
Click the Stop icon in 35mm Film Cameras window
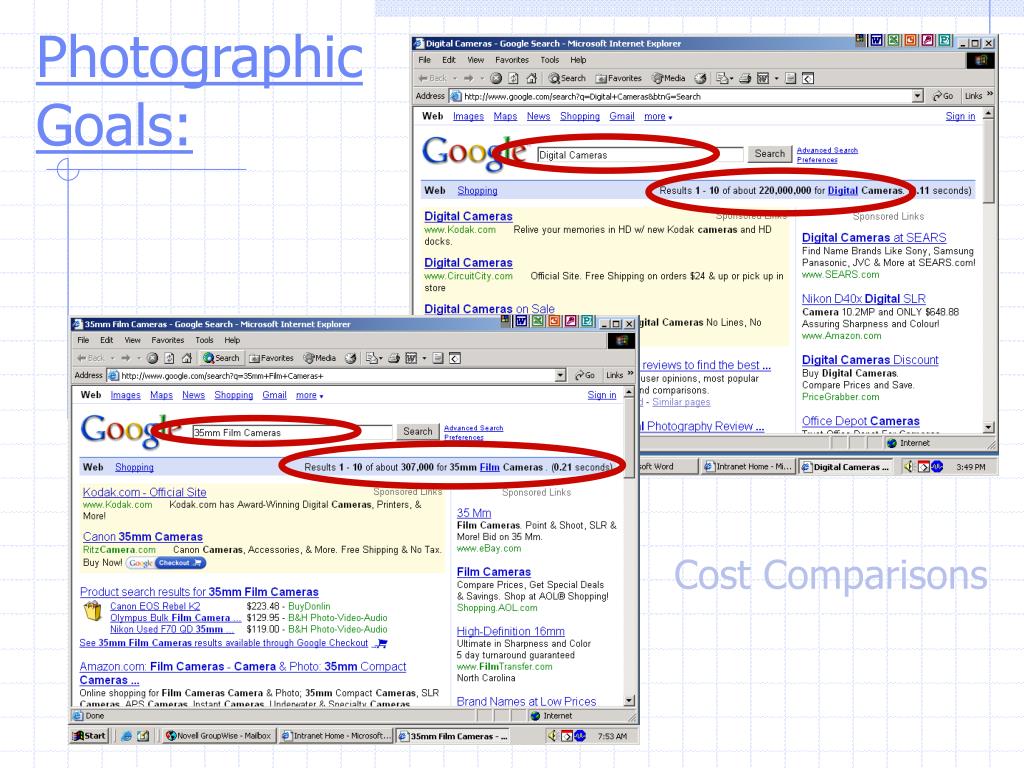pyautogui.click(x=152, y=358)
